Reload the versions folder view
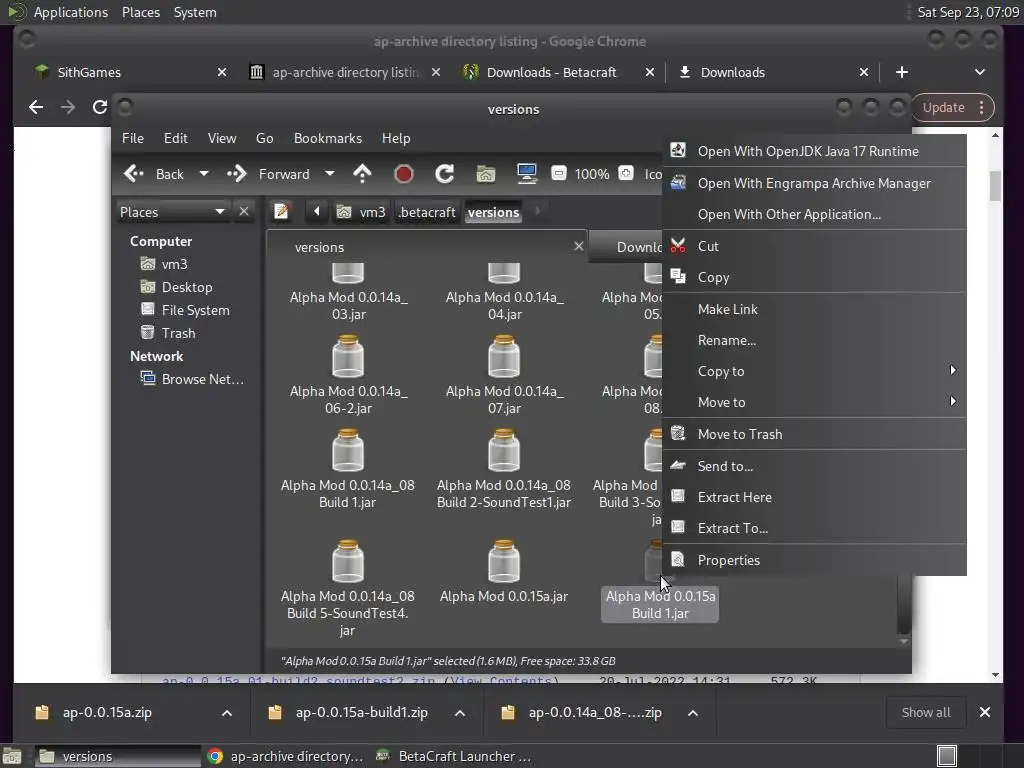The height and width of the screenshot is (768, 1024). click(444, 174)
